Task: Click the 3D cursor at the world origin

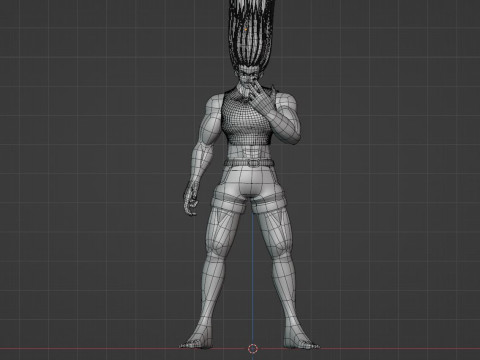Action: tap(253, 349)
